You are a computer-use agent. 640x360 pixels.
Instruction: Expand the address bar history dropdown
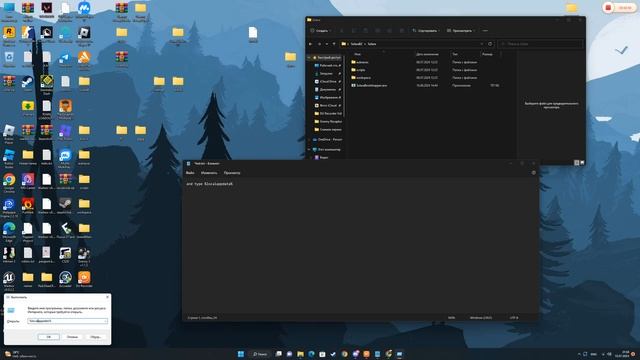tap(482, 44)
